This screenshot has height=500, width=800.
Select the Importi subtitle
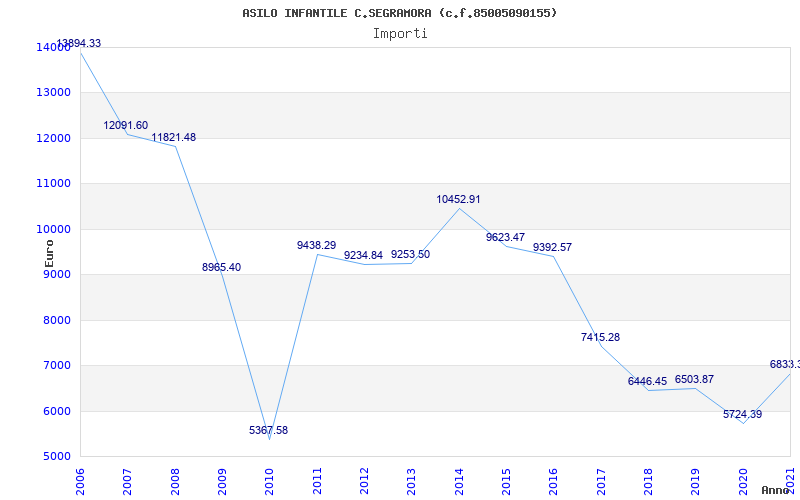click(400, 34)
